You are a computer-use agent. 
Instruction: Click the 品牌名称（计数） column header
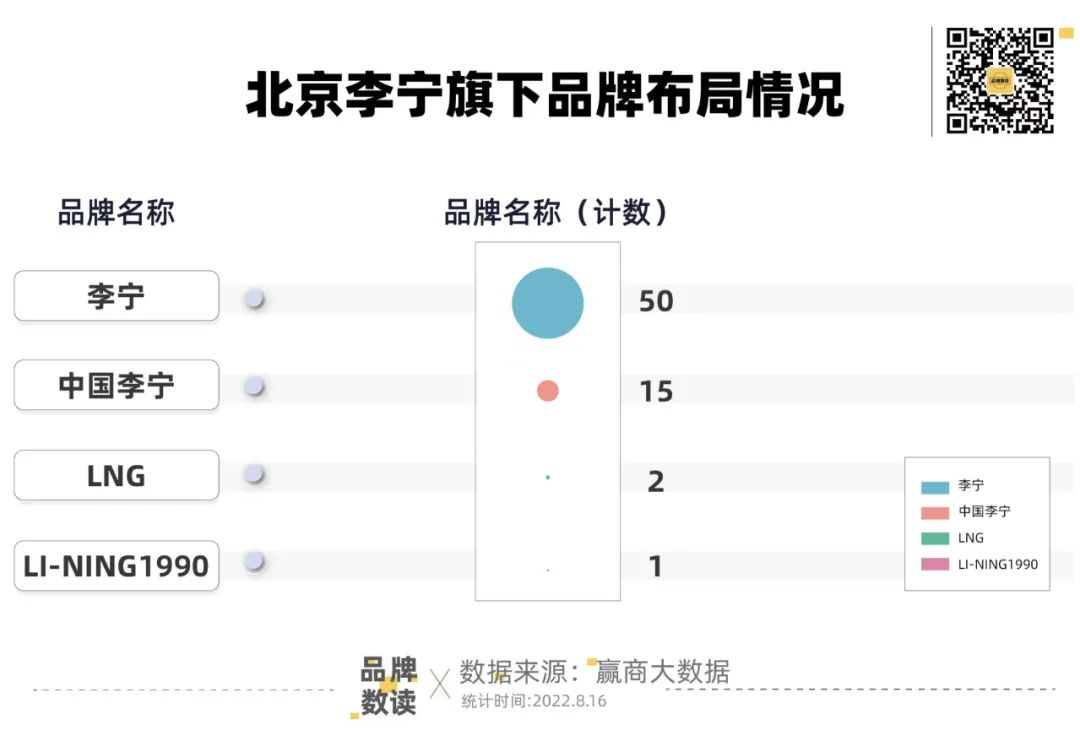tap(556, 212)
